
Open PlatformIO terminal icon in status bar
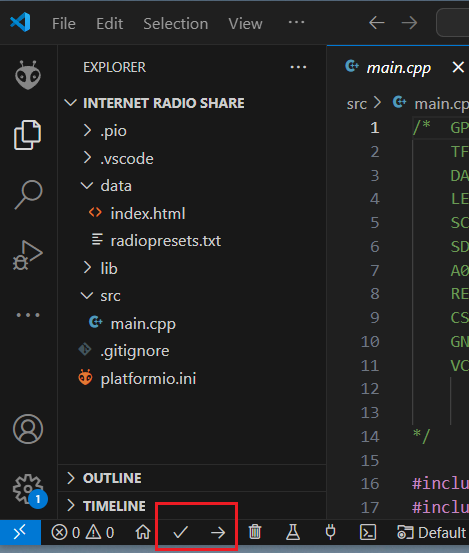click(368, 532)
